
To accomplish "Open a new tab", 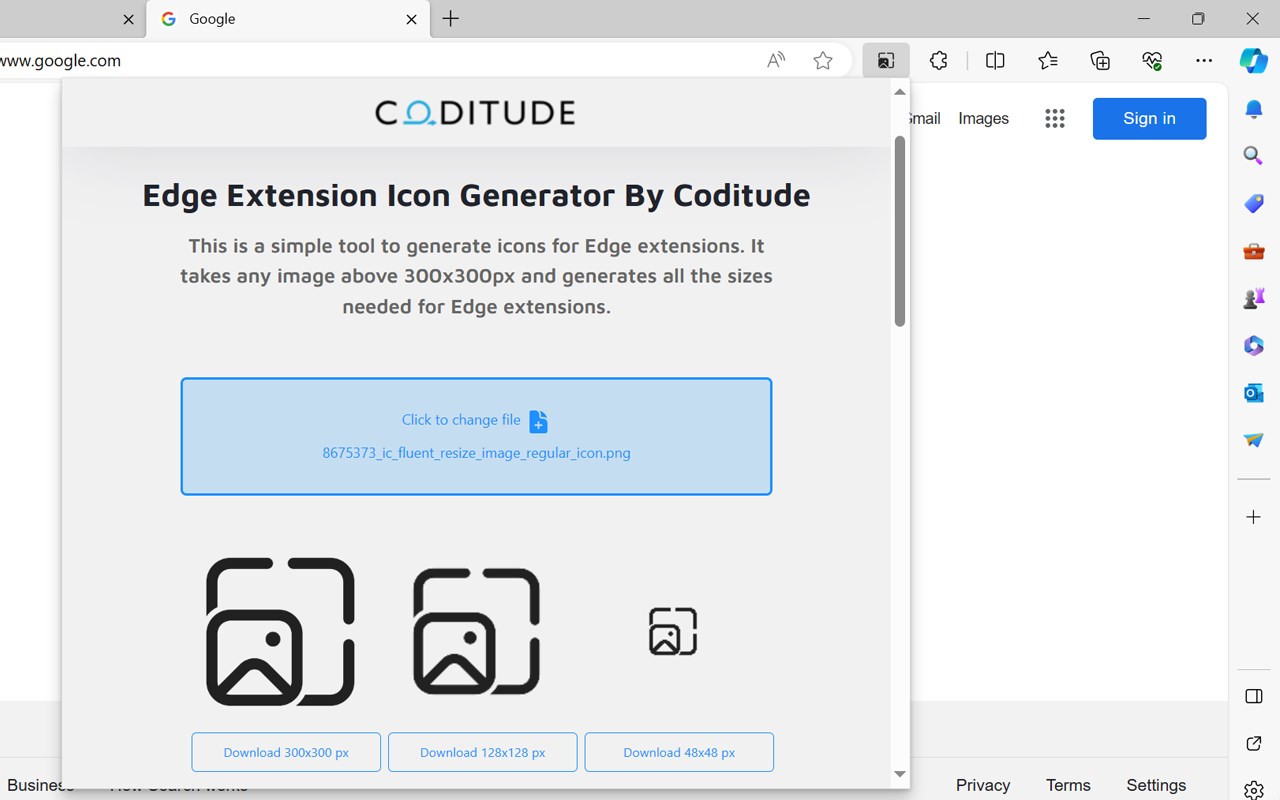I will [451, 18].
